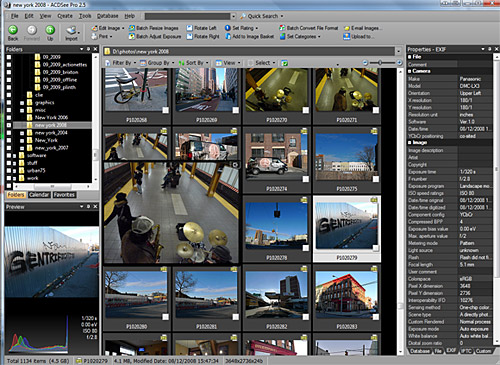The width and height of the screenshot is (500, 365).
Task: Open the search field history dropdown arrow
Action: point(234,16)
